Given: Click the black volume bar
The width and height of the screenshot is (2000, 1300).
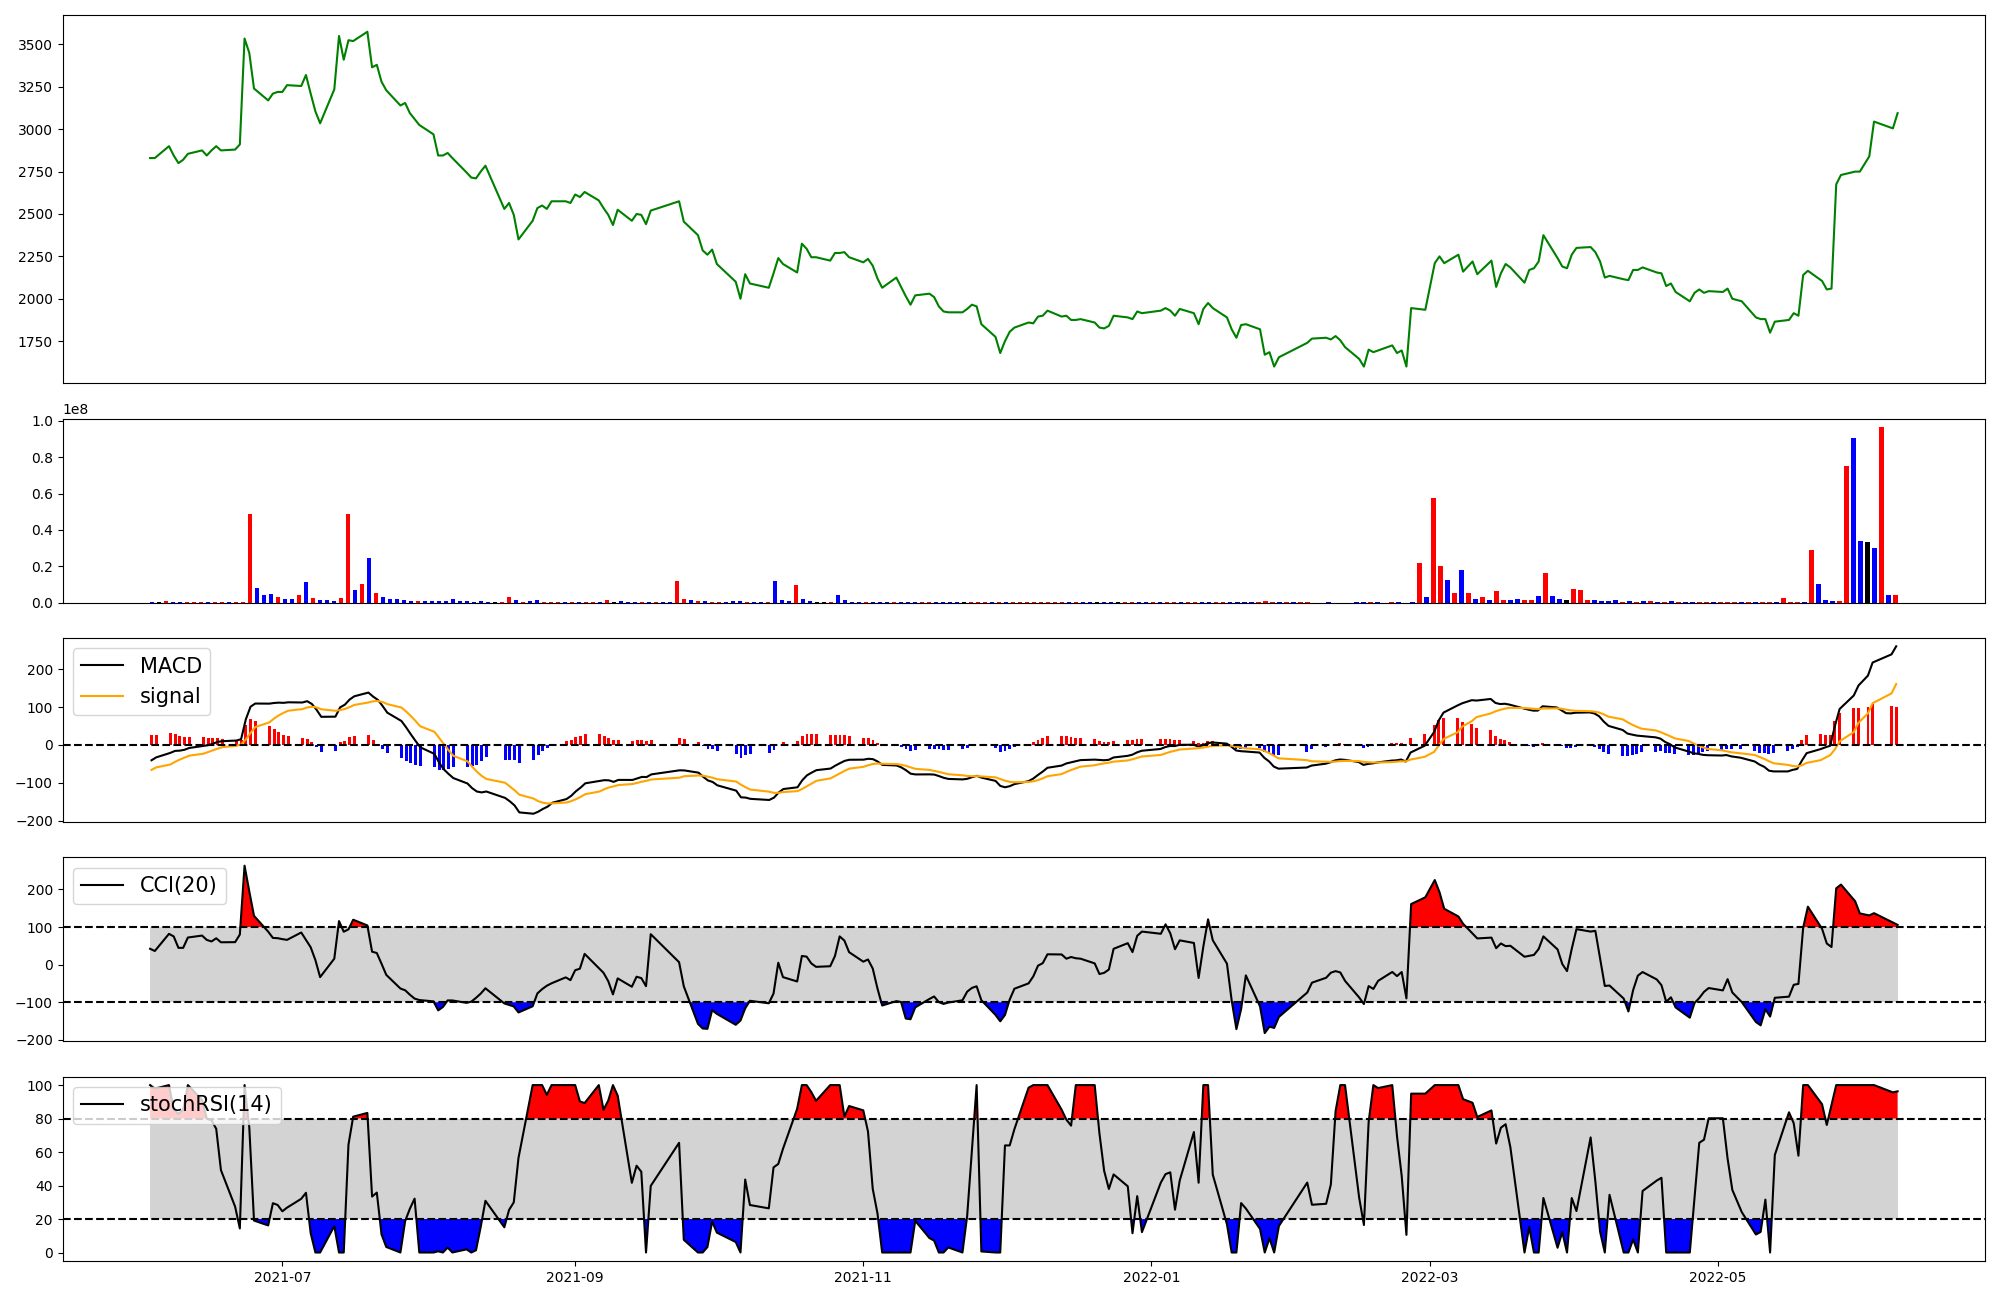Looking at the screenshot, I should click(1867, 572).
